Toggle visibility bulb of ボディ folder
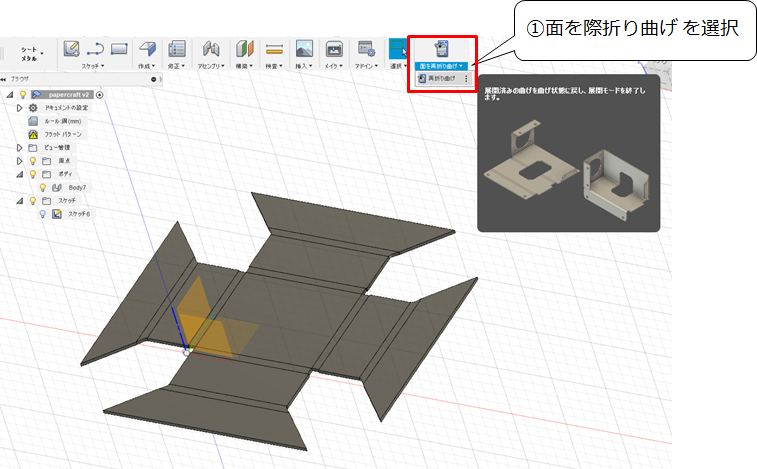 (x=33, y=174)
